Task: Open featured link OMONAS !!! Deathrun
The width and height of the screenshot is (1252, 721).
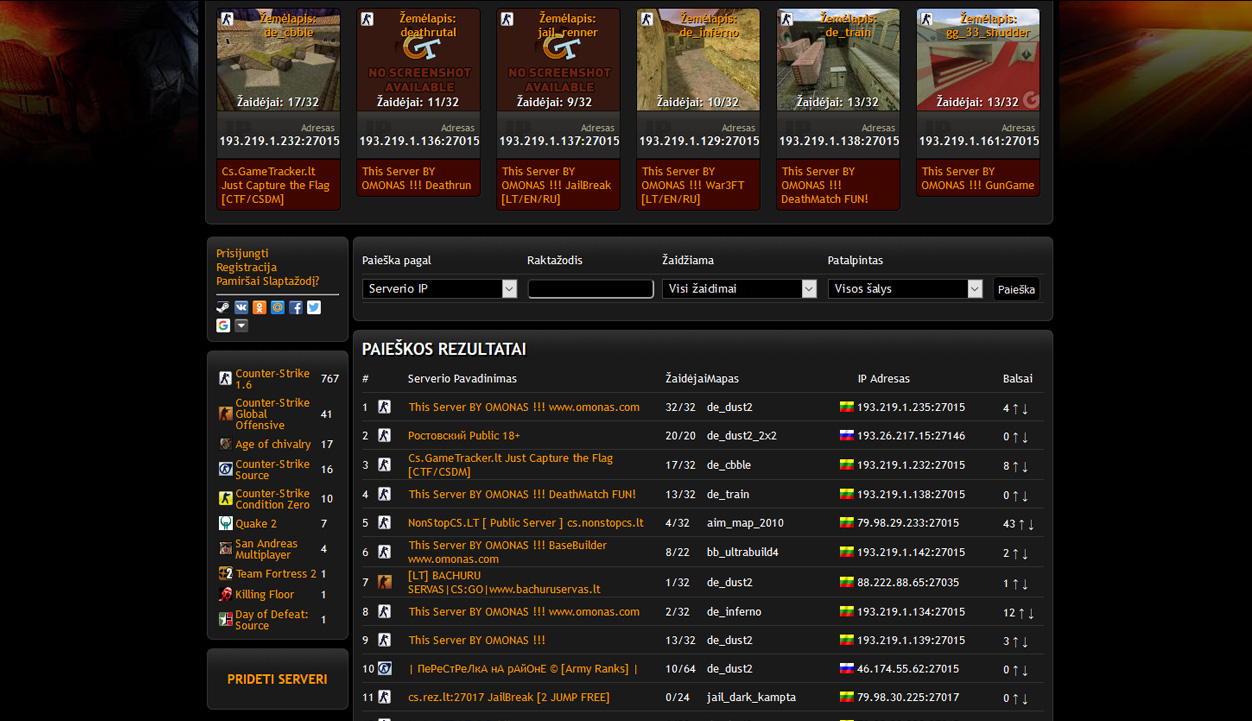Action: click(x=417, y=179)
